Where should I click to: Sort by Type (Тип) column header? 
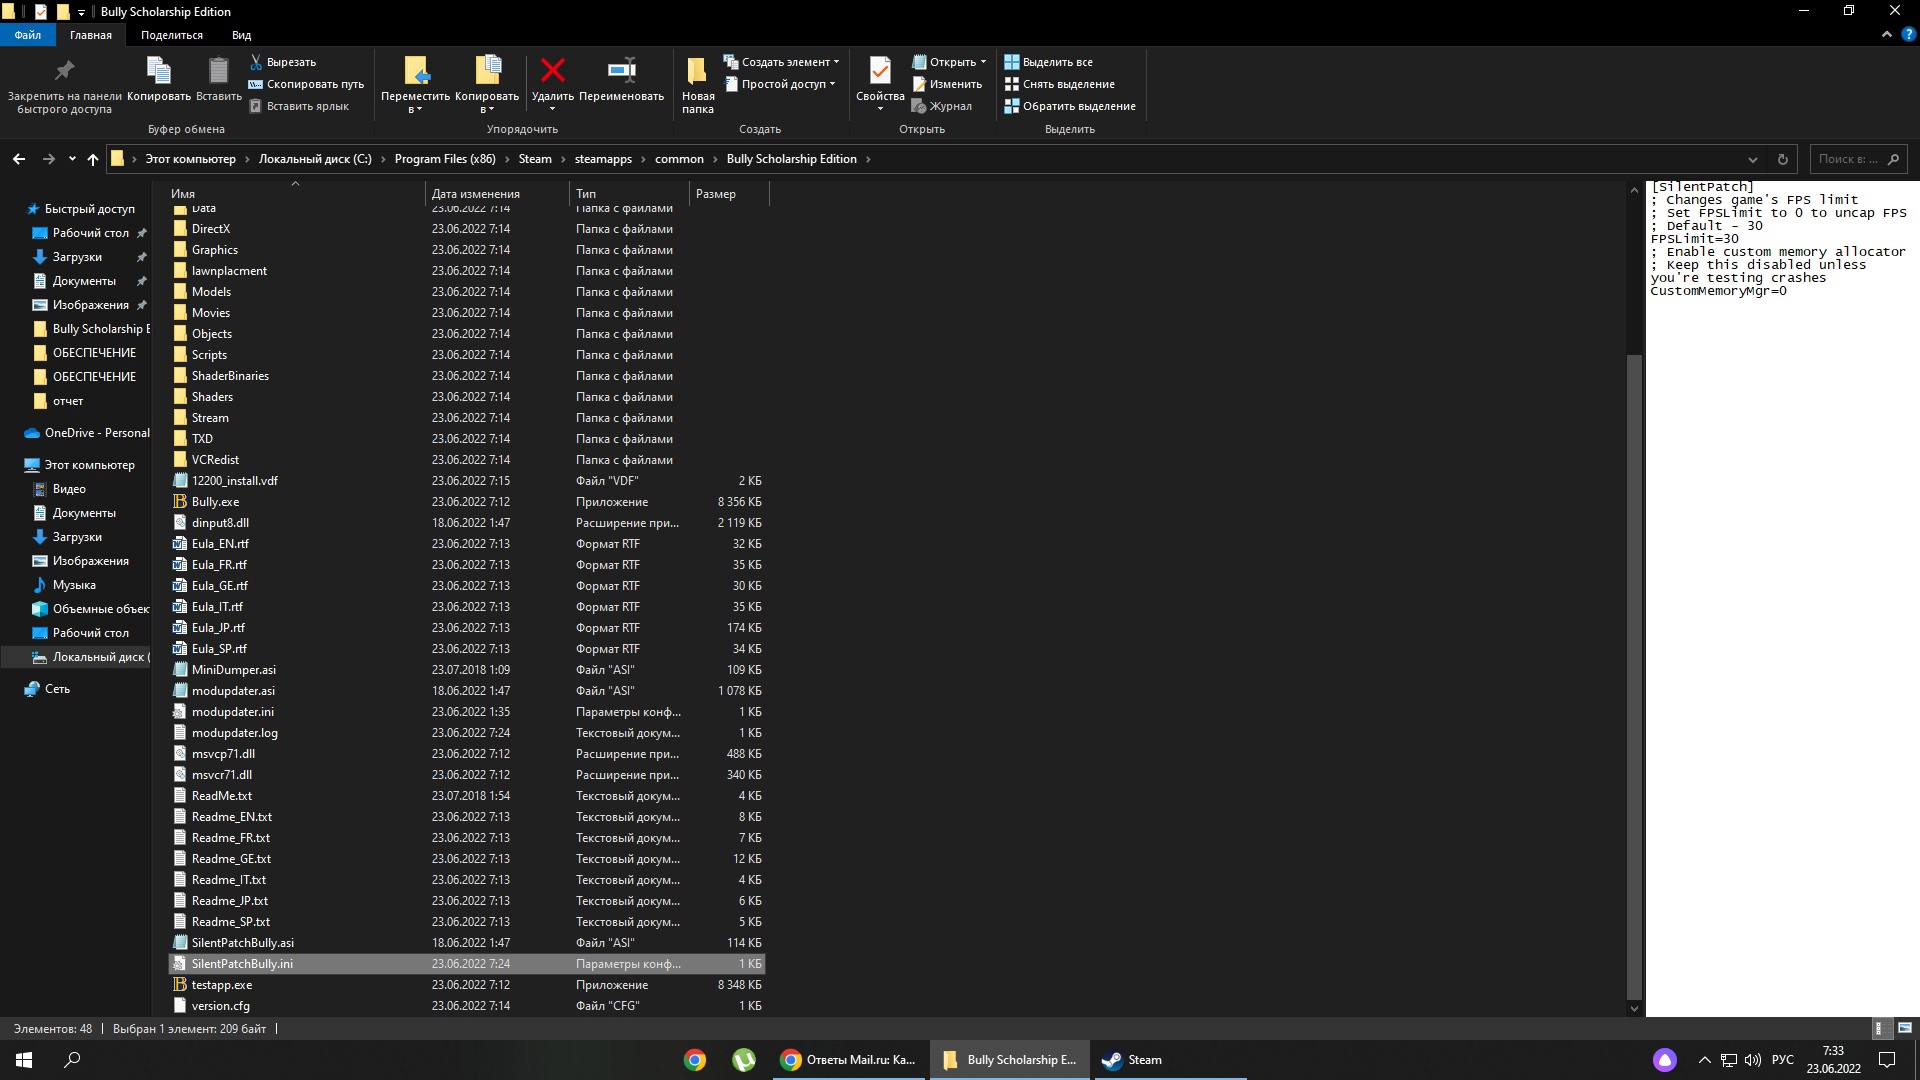[x=629, y=194]
